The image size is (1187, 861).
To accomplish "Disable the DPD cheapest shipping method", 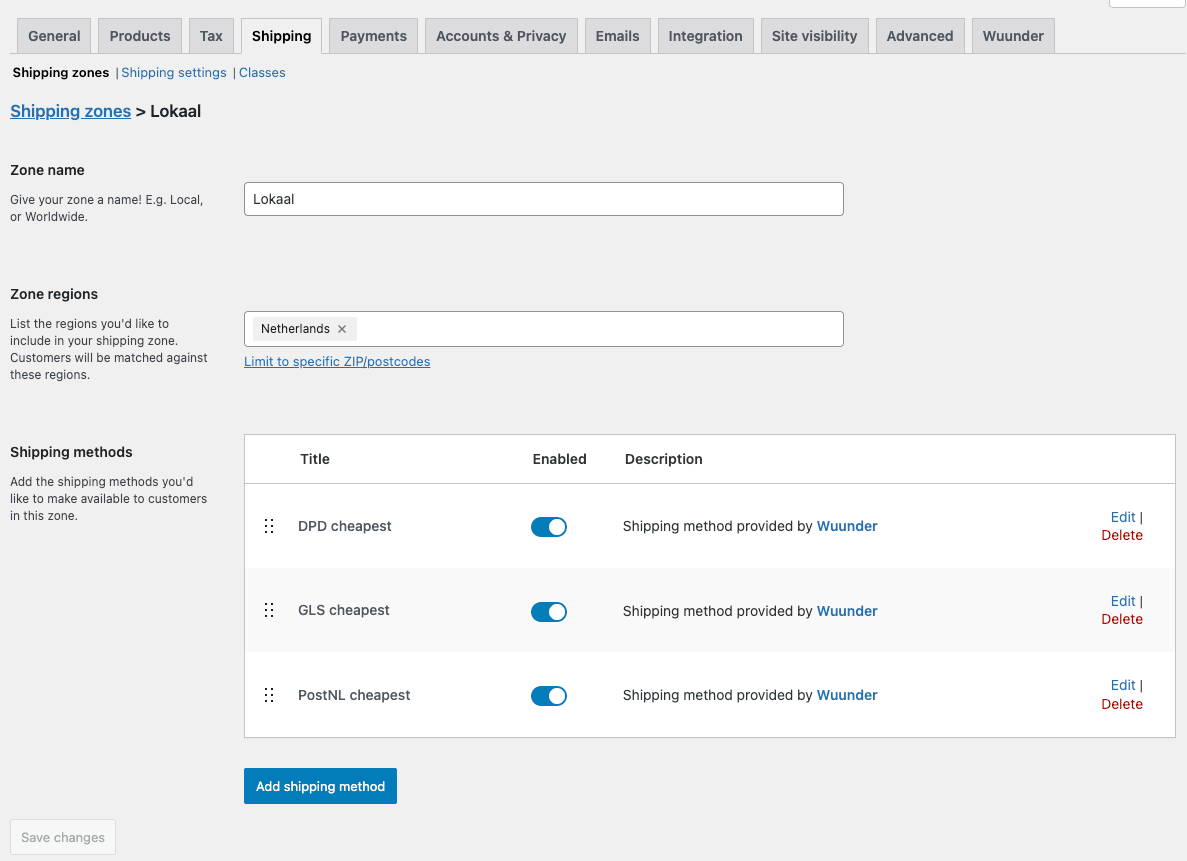I will pyautogui.click(x=549, y=527).
